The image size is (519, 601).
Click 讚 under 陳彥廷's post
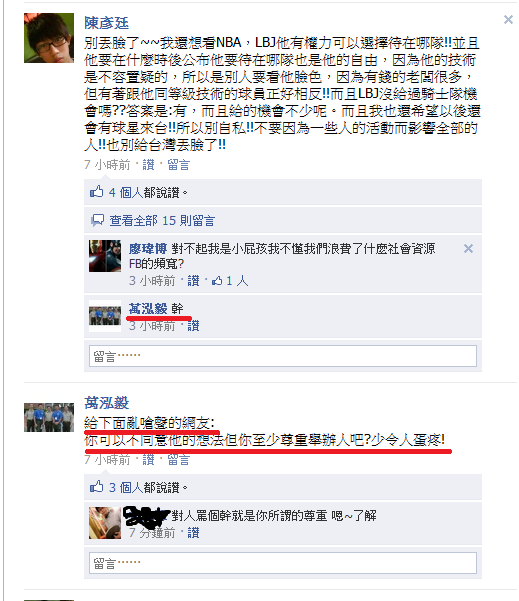point(148,165)
